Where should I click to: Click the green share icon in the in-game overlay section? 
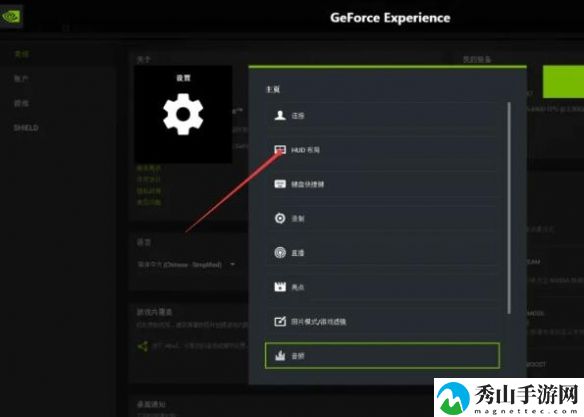click(x=143, y=346)
